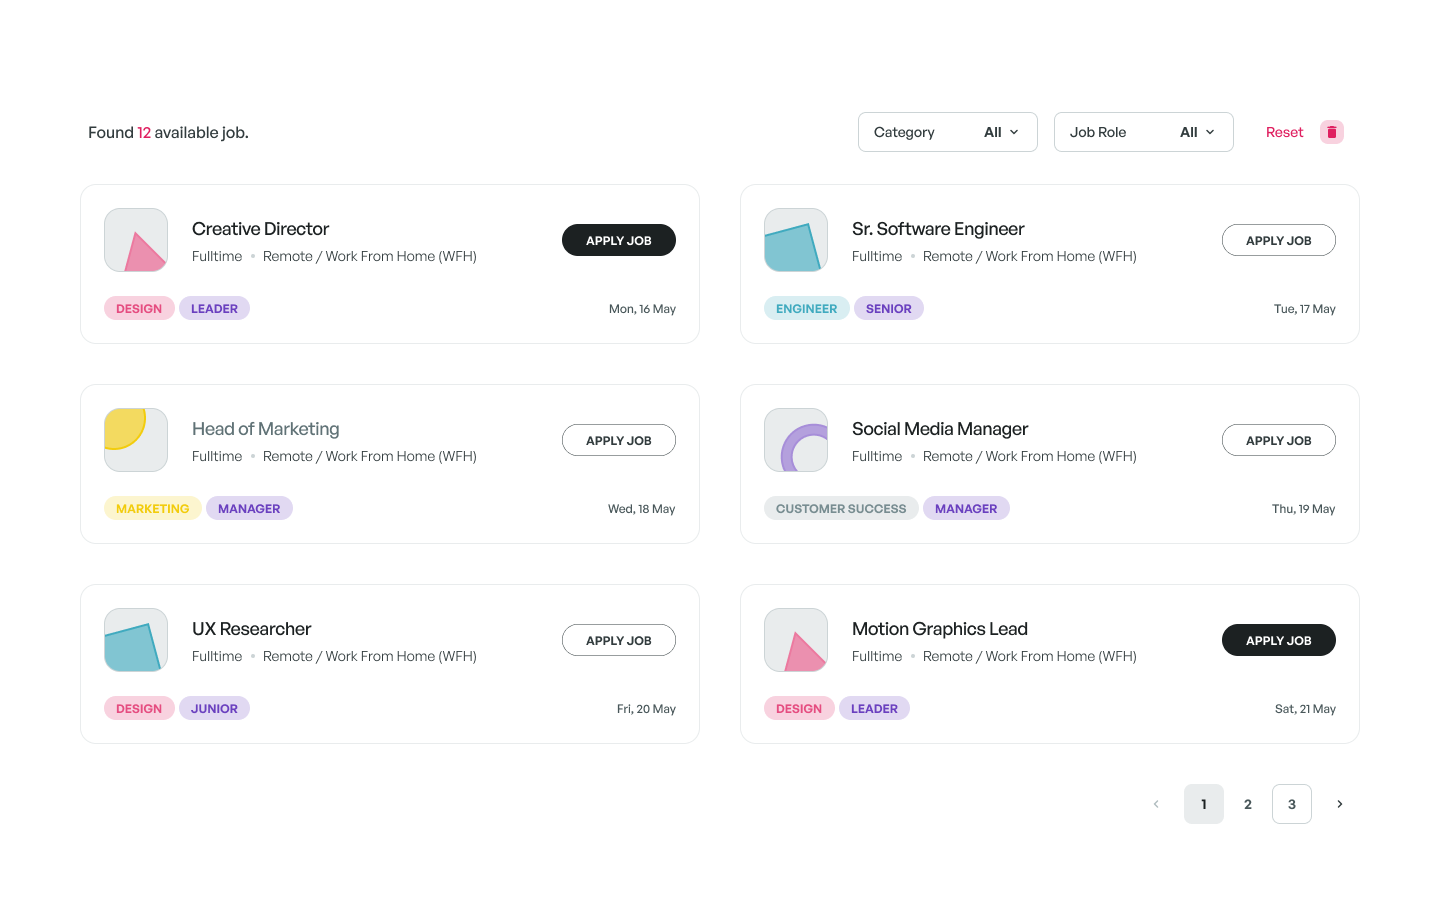
Task: Click Social Media Manager purple ring logo
Action: (796, 440)
